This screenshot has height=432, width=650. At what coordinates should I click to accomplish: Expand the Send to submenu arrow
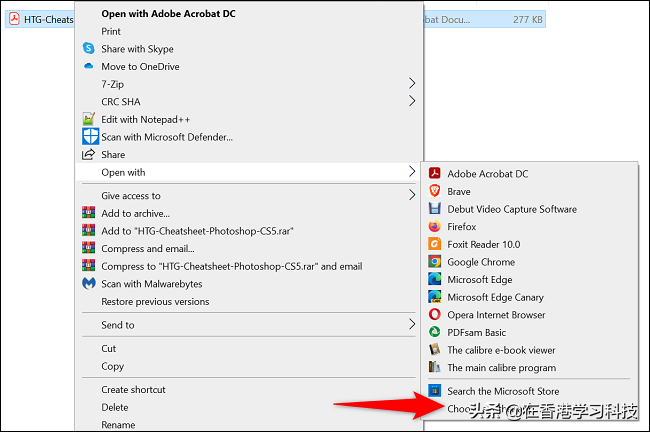click(x=412, y=325)
